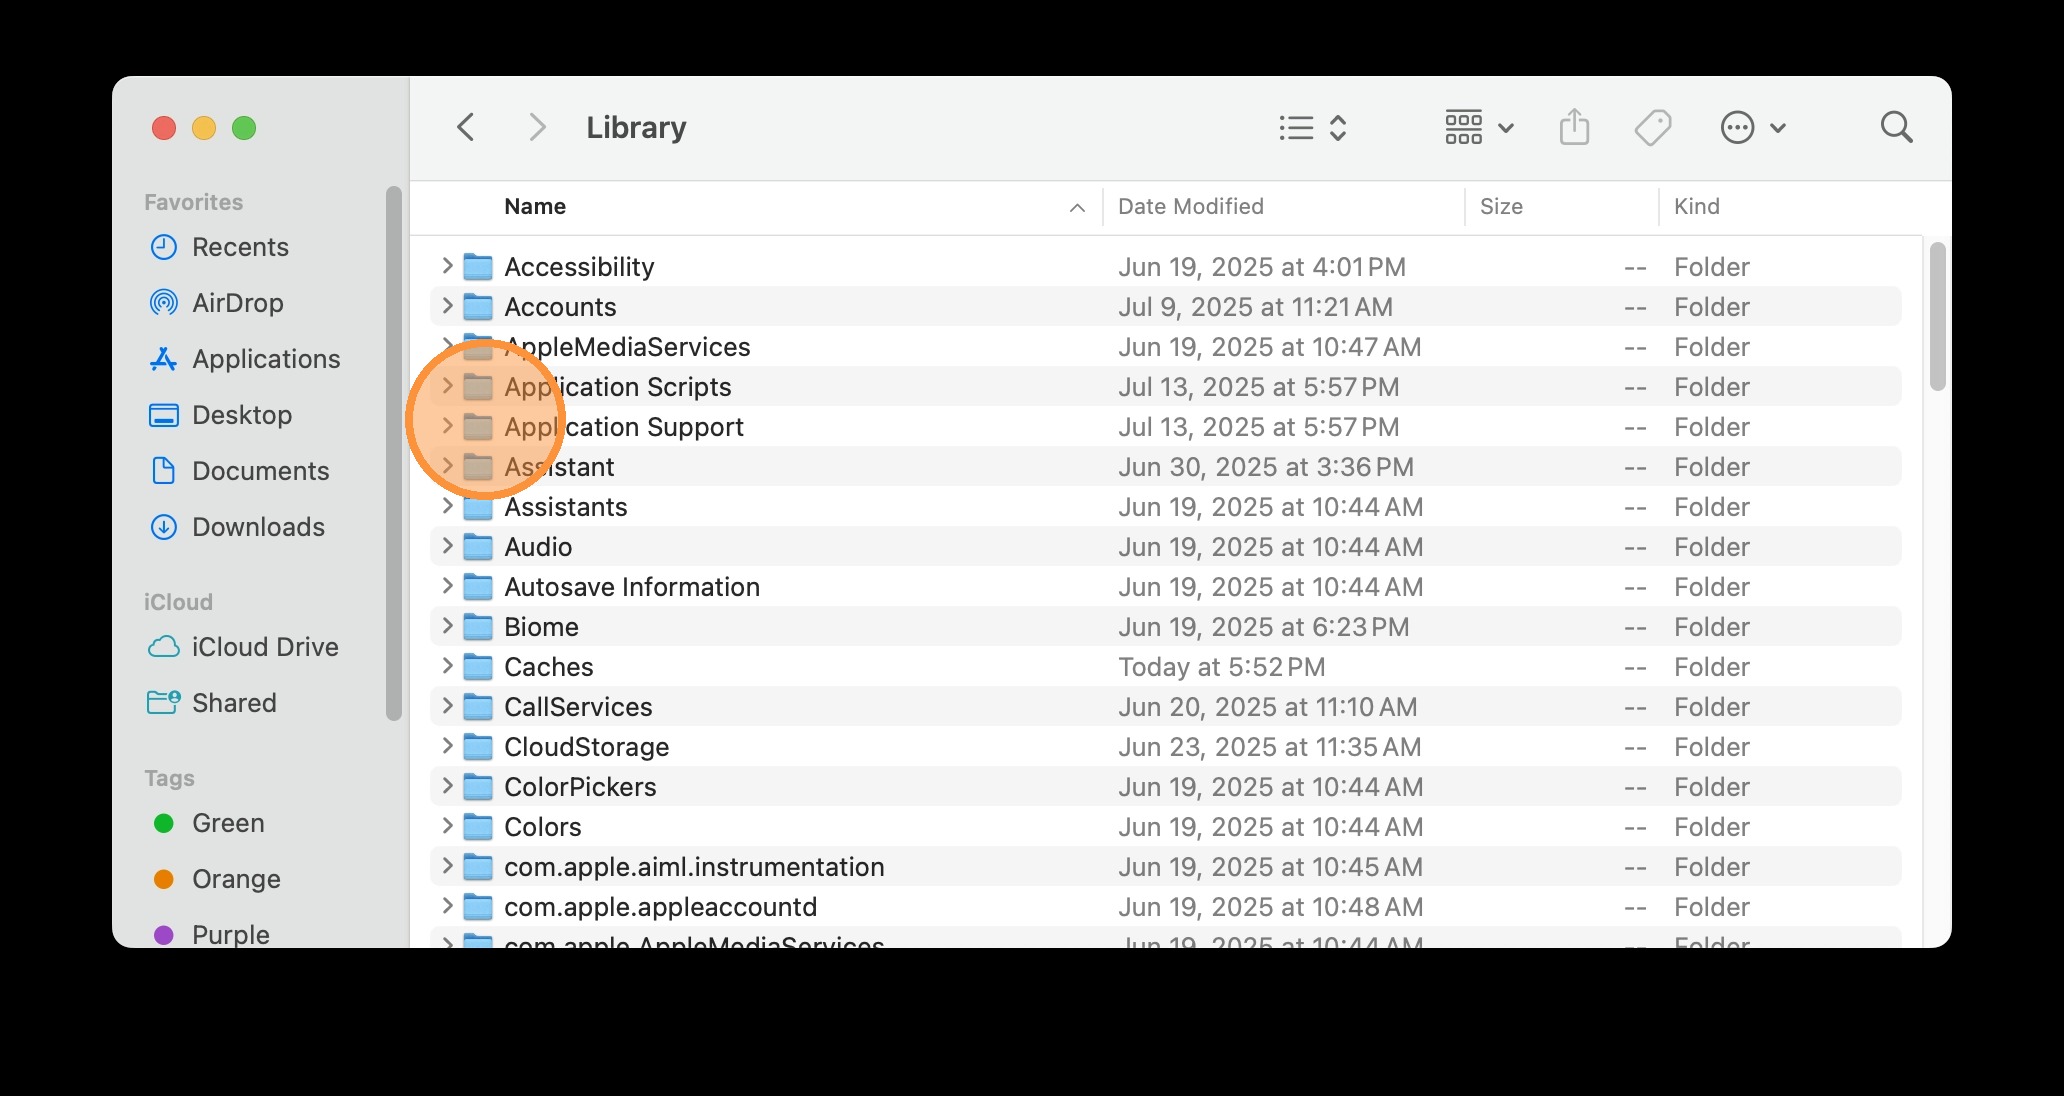Sort by the Size column header
The width and height of the screenshot is (2064, 1096).
tap(1501, 207)
